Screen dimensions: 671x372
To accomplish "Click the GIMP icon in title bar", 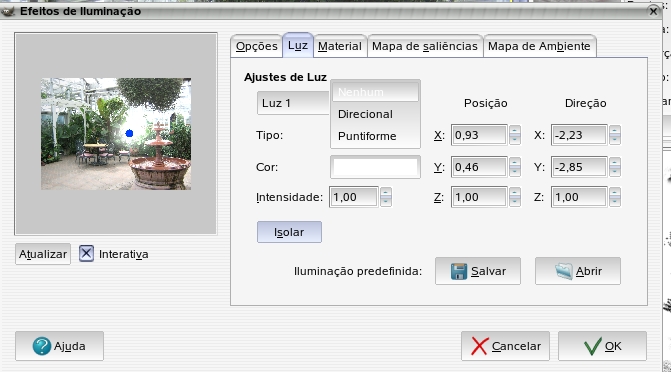I will (x=8, y=12).
